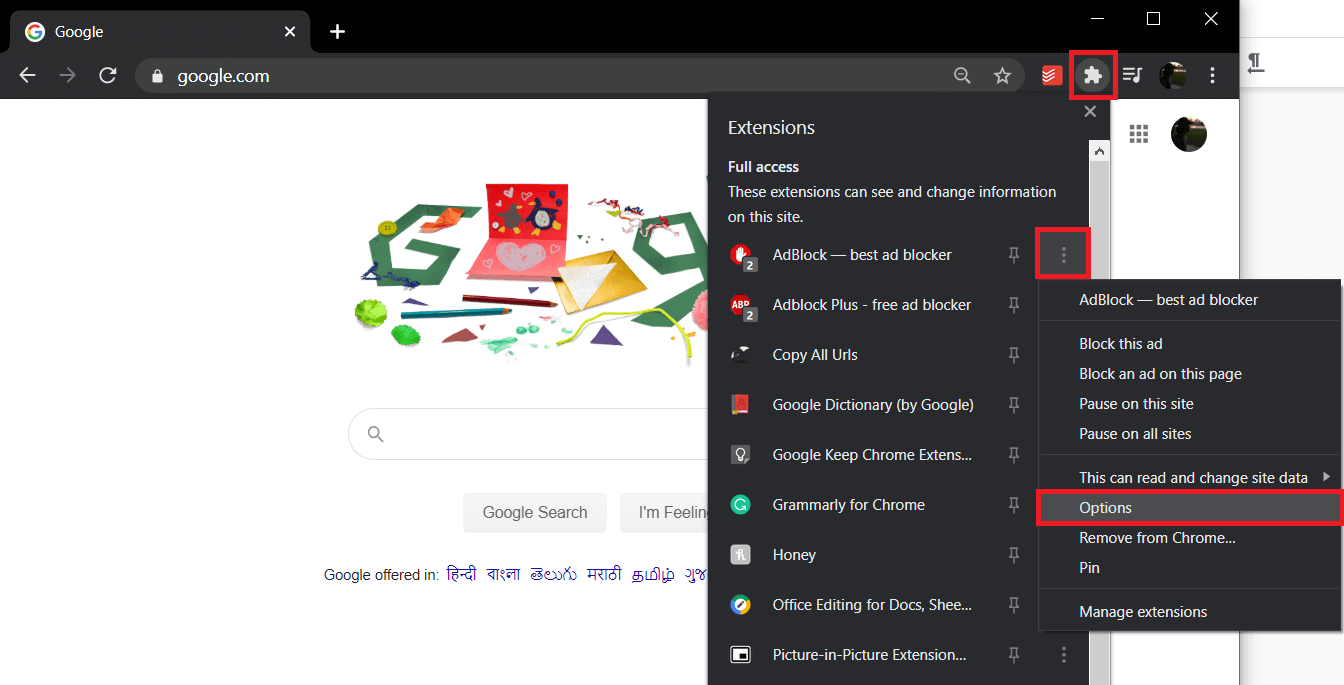Pin Copy All Urls extension
The width and height of the screenshot is (1344, 685).
[1014, 356]
